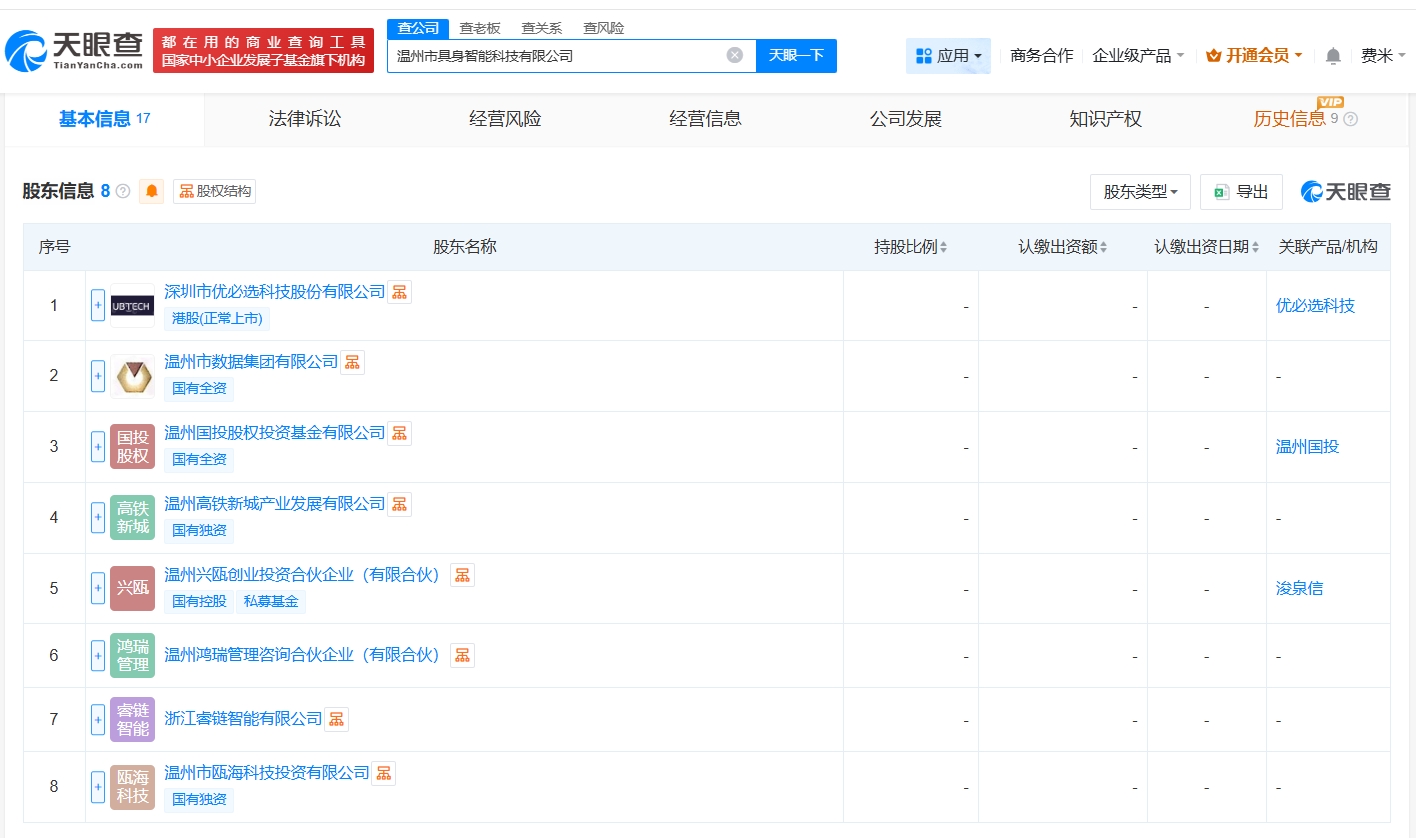The width and height of the screenshot is (1416, 838).
Task: Open the 企业级产品 dropdown
Action: [x=1138, y=56]
